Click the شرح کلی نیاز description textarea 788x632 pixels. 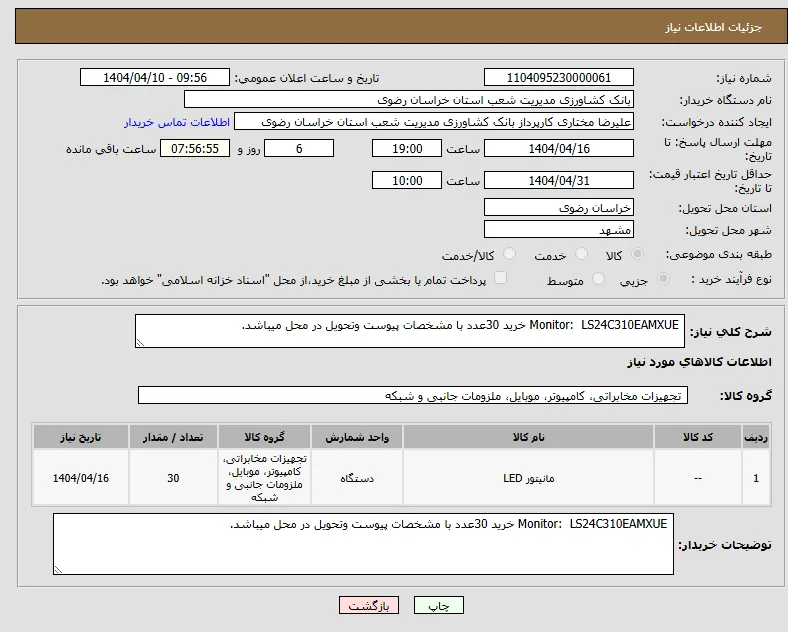tap(410, 331)
